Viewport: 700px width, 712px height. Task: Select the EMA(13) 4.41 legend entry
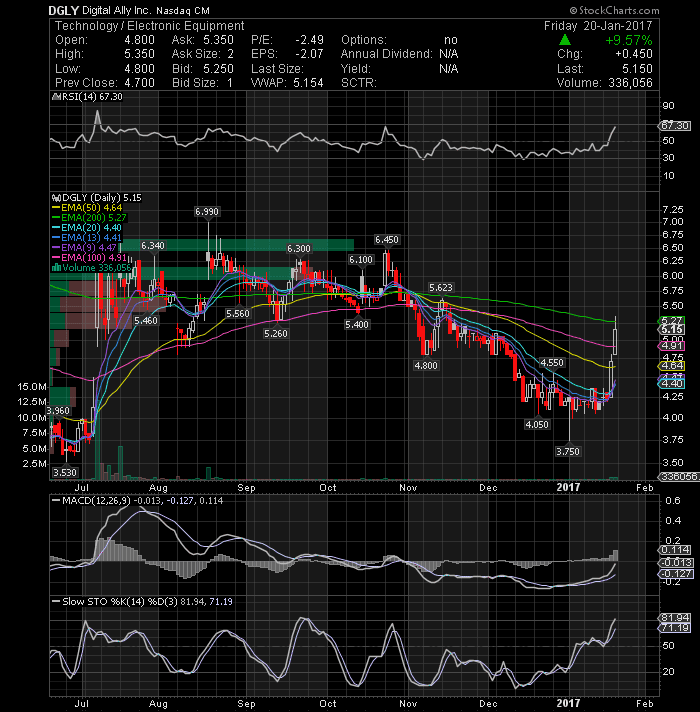[x=87, y=237]
